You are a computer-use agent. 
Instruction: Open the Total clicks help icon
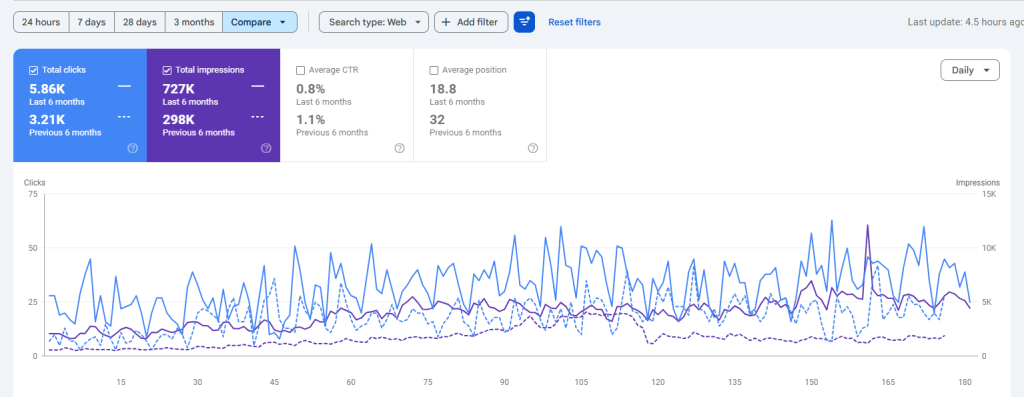(133, 148)
